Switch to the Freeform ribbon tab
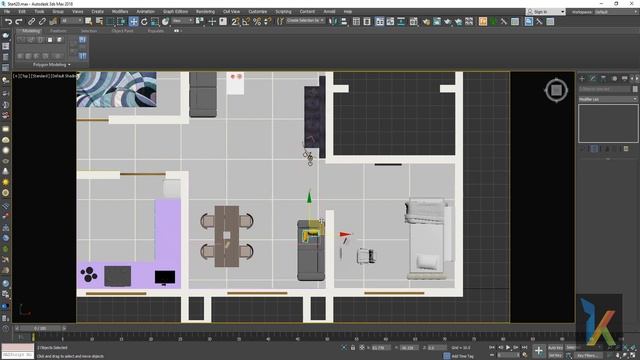Viewport: 640px width, 360px height. tap(58, 31)
